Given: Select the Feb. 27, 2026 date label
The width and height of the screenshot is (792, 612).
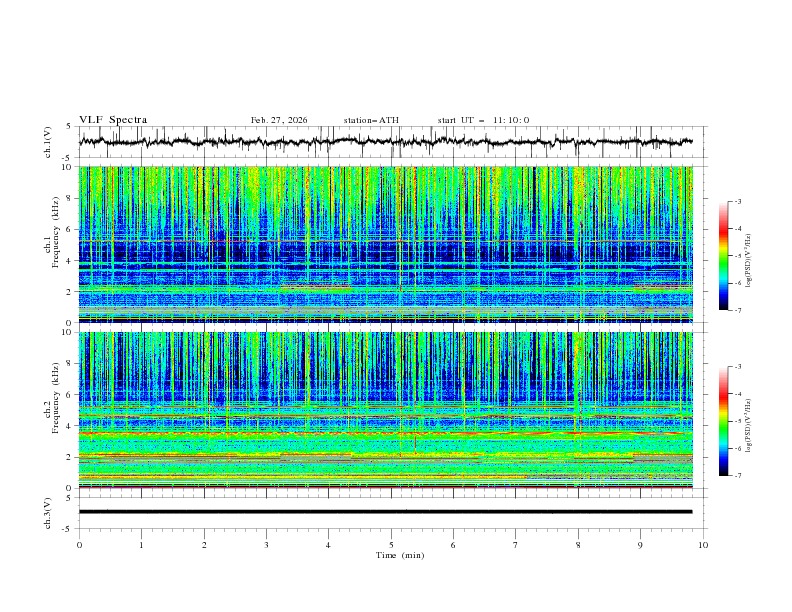Looking at the screenshot, I should 279,120.
